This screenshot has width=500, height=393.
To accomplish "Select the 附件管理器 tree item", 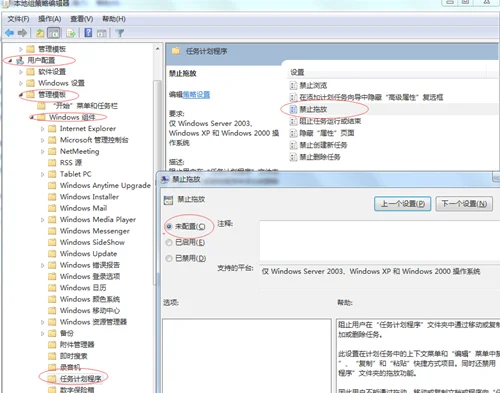I will (x=77, y=345).
